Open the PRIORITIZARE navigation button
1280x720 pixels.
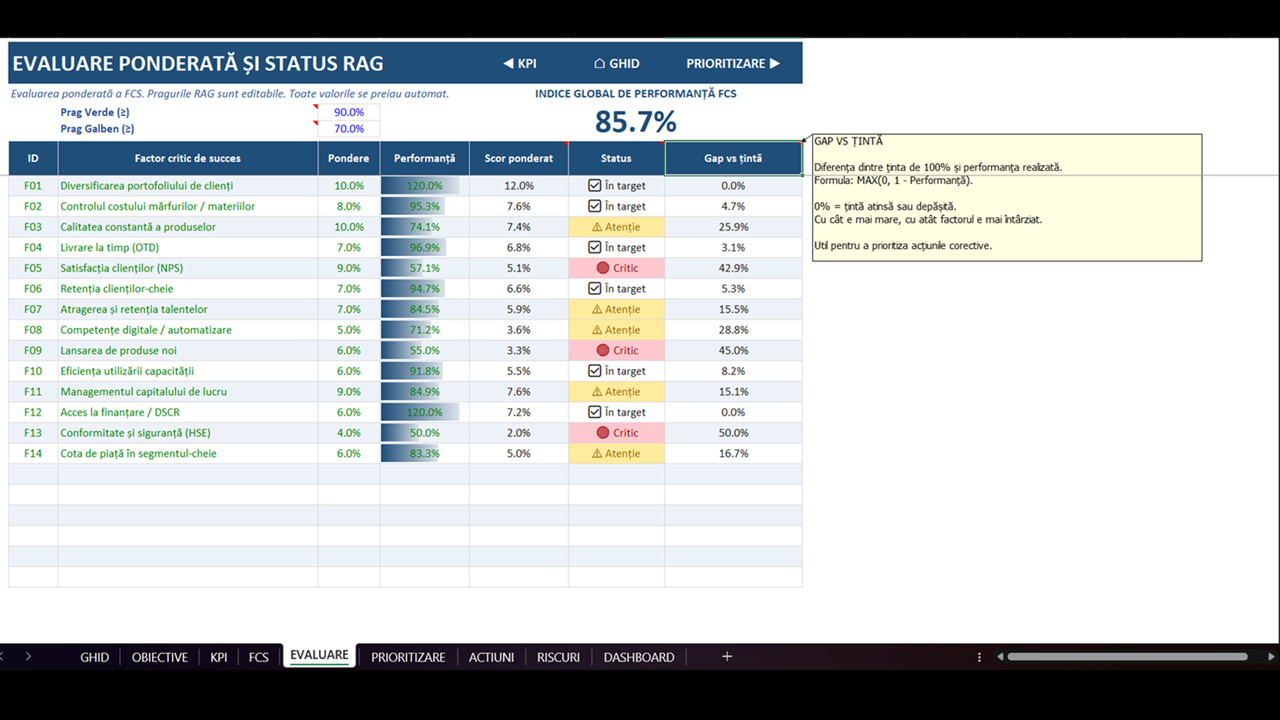[733, 63]
